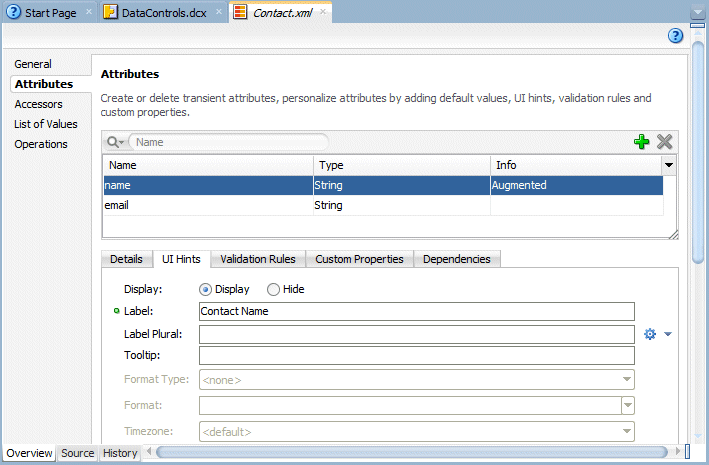
Task: Click the horizontal scrollbar left arrow
Action: click(x=149, y=451)
